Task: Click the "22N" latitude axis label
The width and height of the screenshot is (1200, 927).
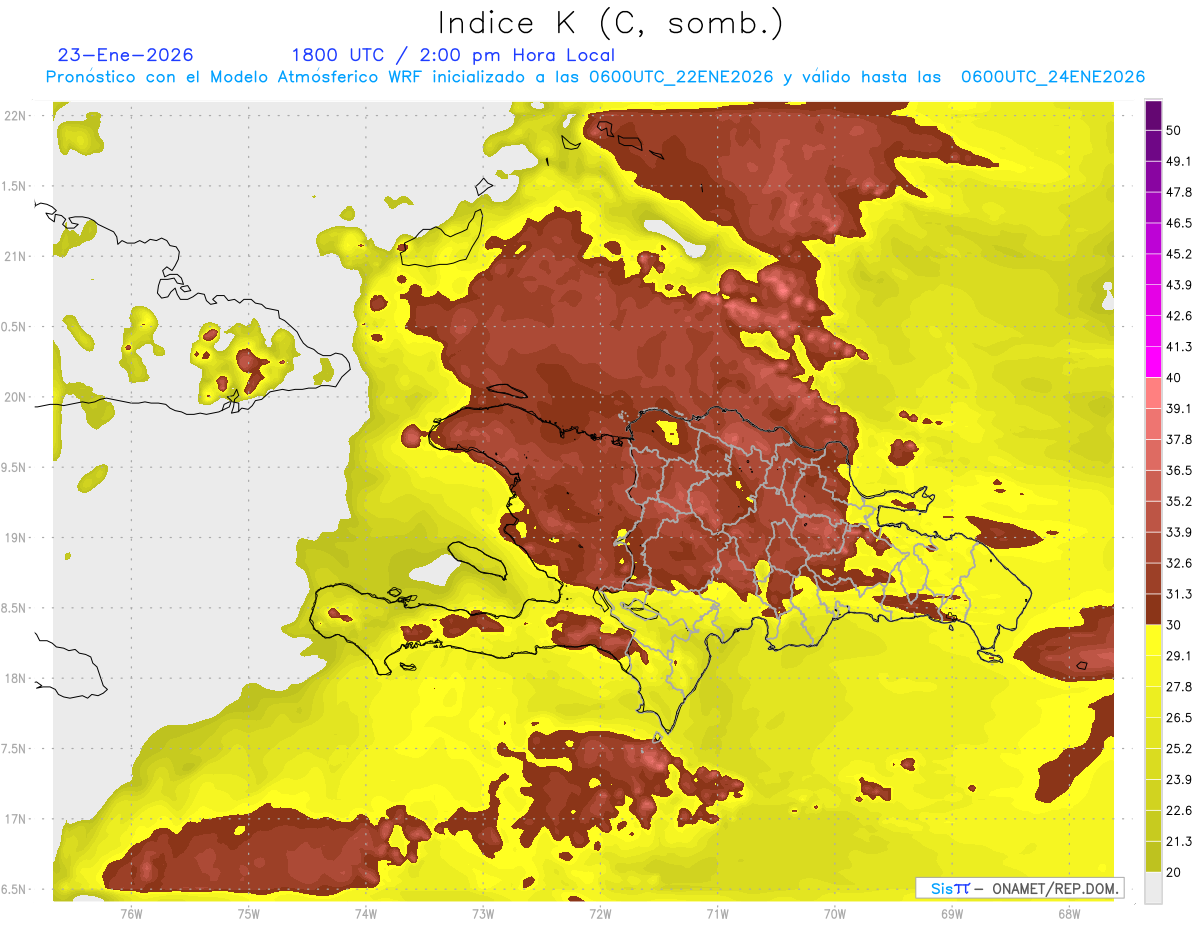Action: (15, 116)
